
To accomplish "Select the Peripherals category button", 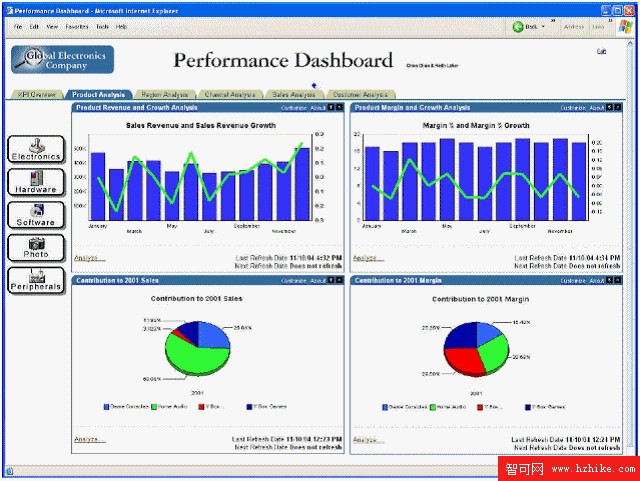I will [36, 280].
